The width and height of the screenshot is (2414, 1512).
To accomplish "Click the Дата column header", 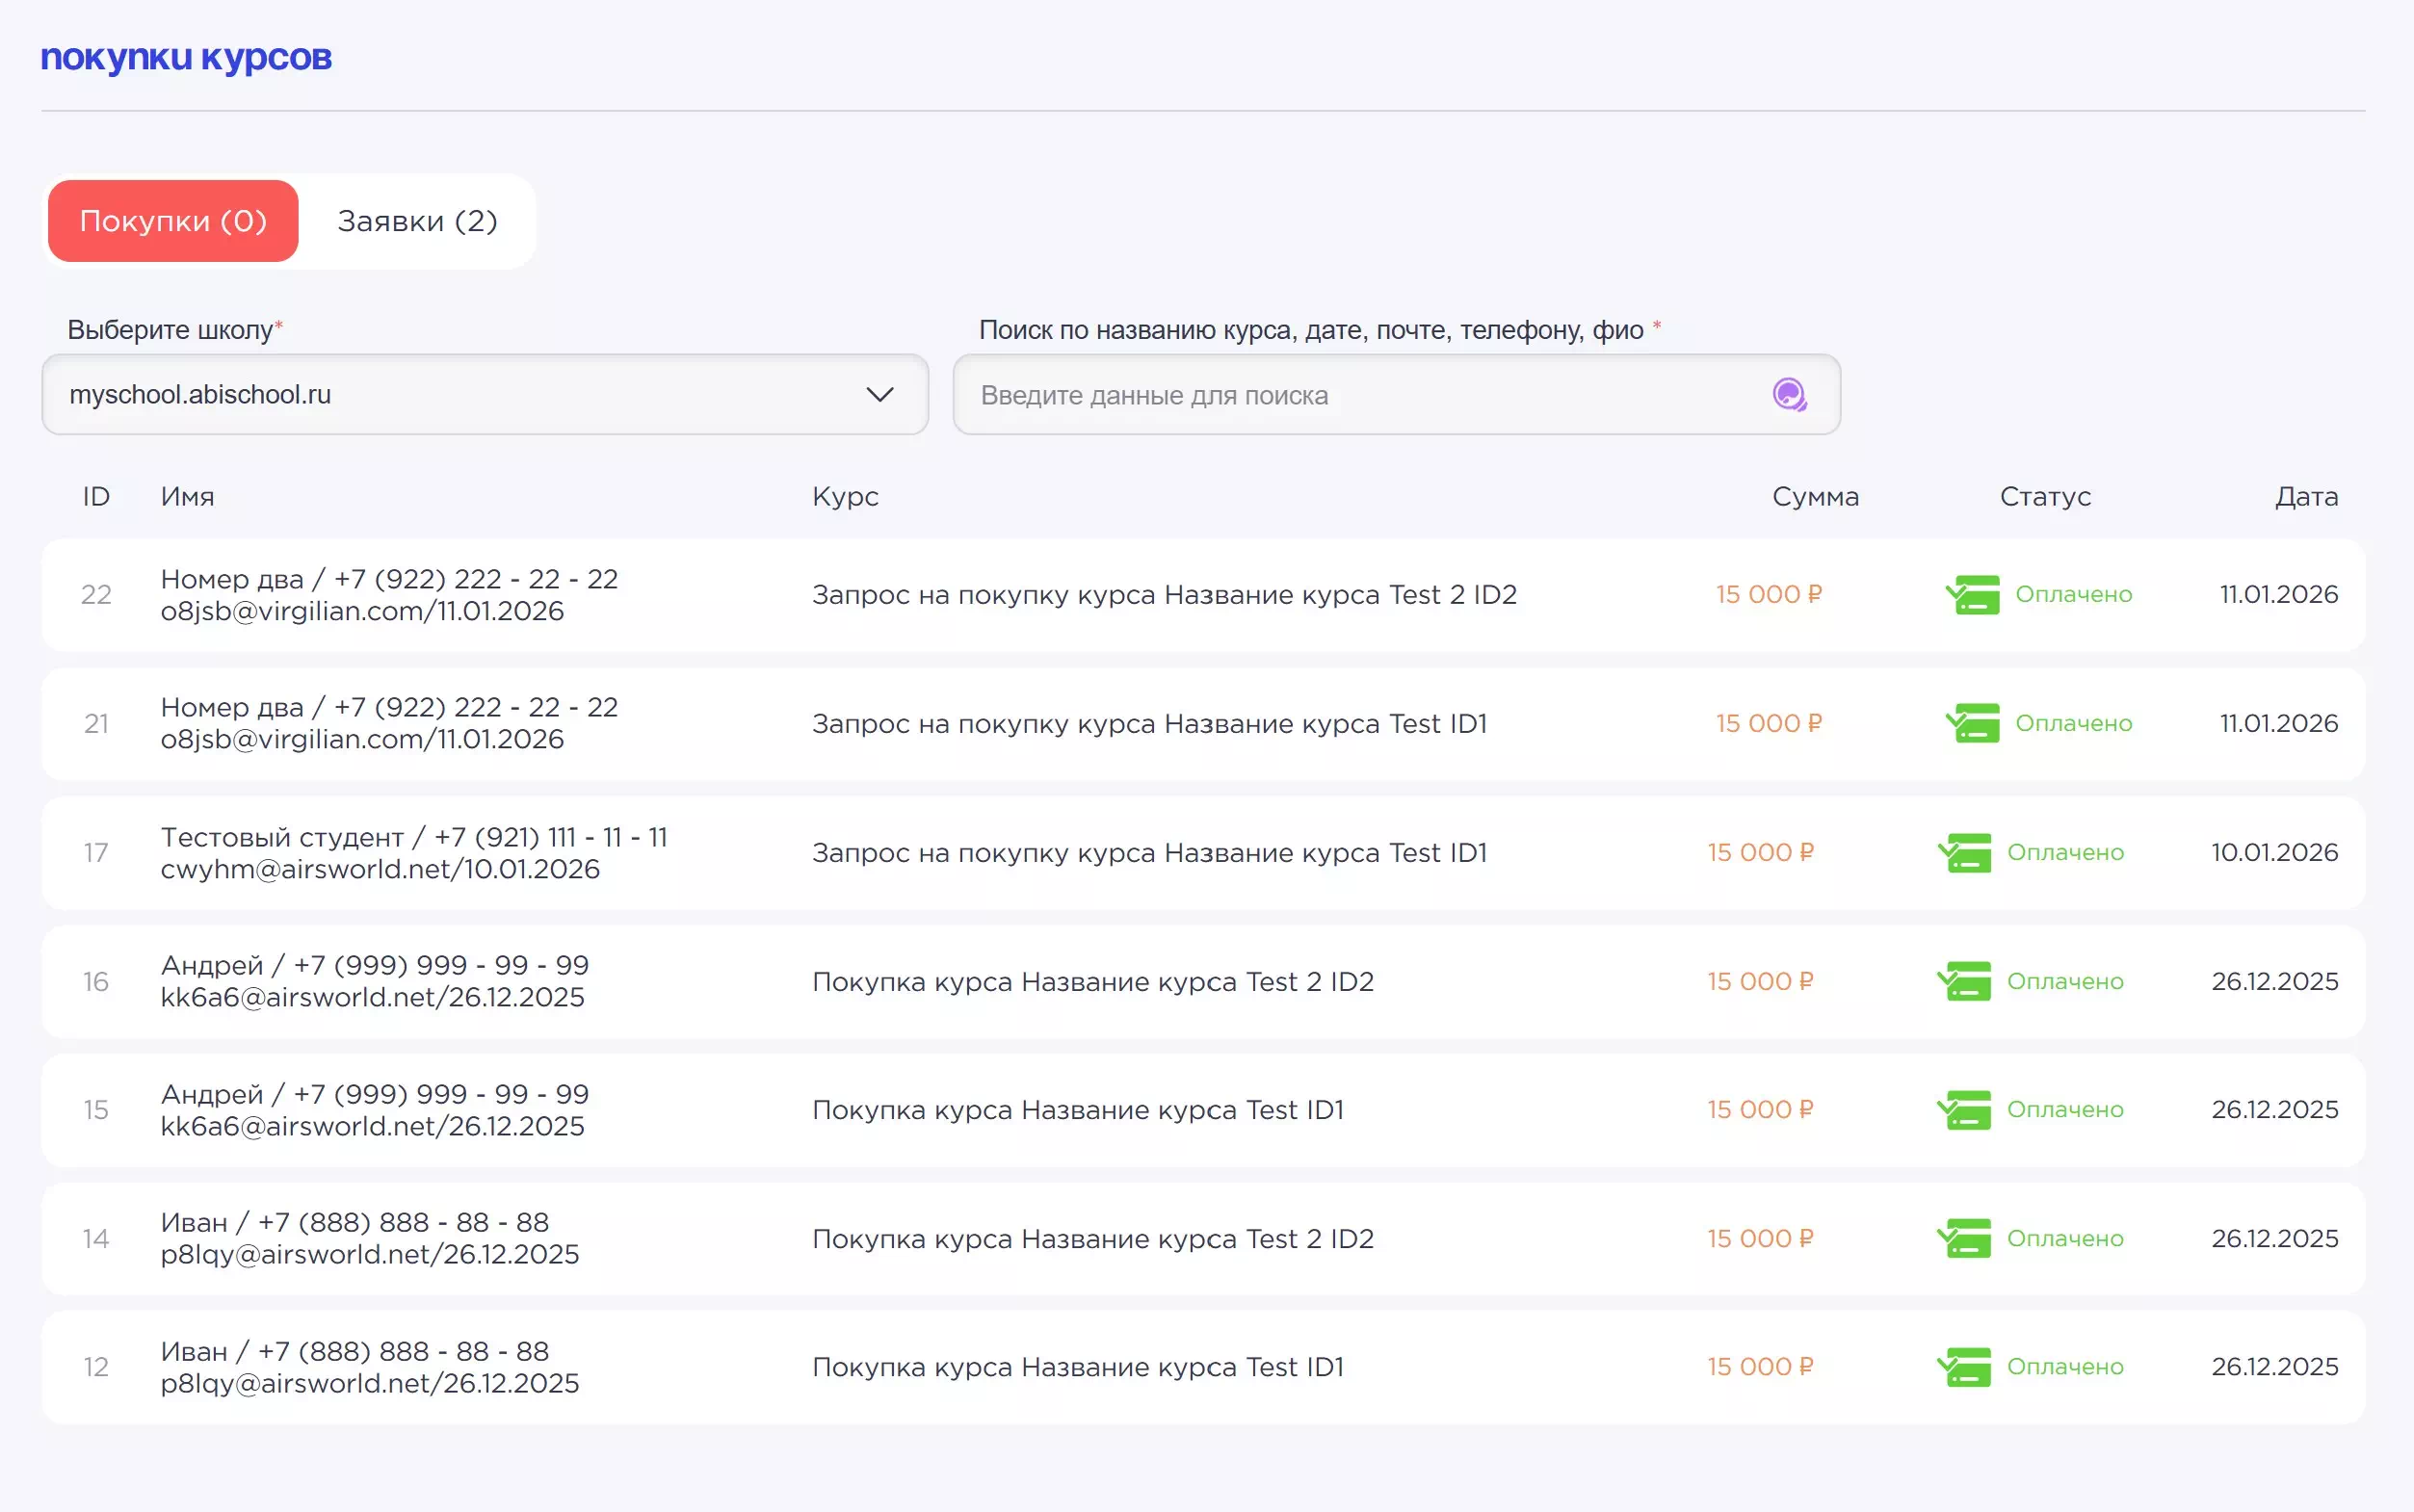I will pyautogui.click(x=2305, y=497).
